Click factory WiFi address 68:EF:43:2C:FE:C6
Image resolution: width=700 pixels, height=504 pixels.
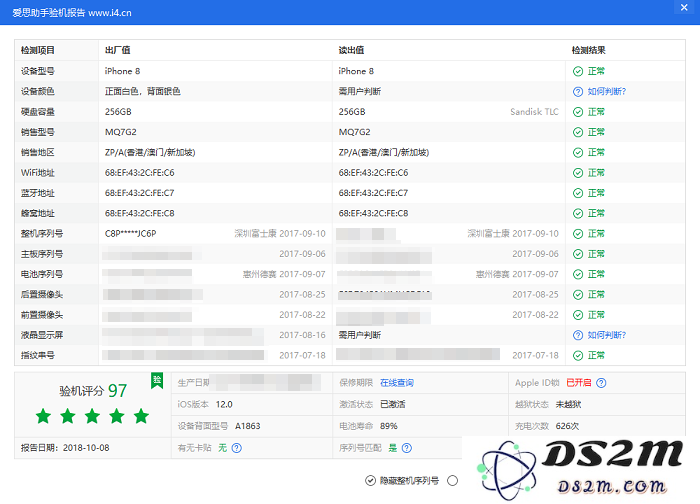point(140,173)
